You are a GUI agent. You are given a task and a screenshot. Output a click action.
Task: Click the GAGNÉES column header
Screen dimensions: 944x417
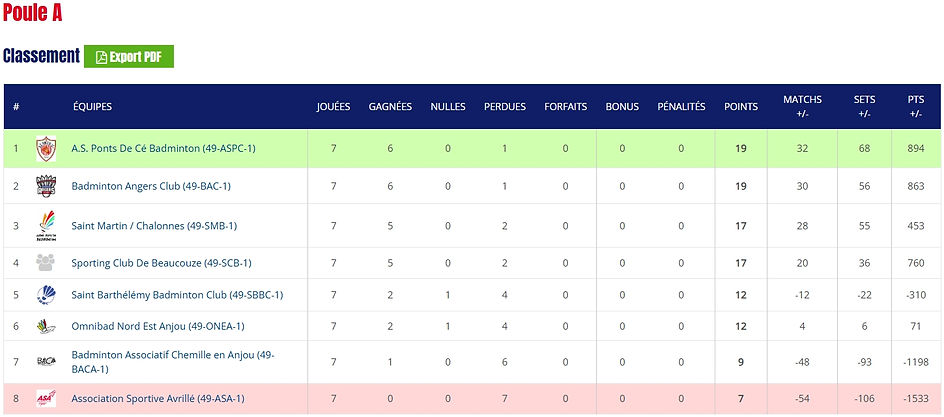tap(390, 107)
